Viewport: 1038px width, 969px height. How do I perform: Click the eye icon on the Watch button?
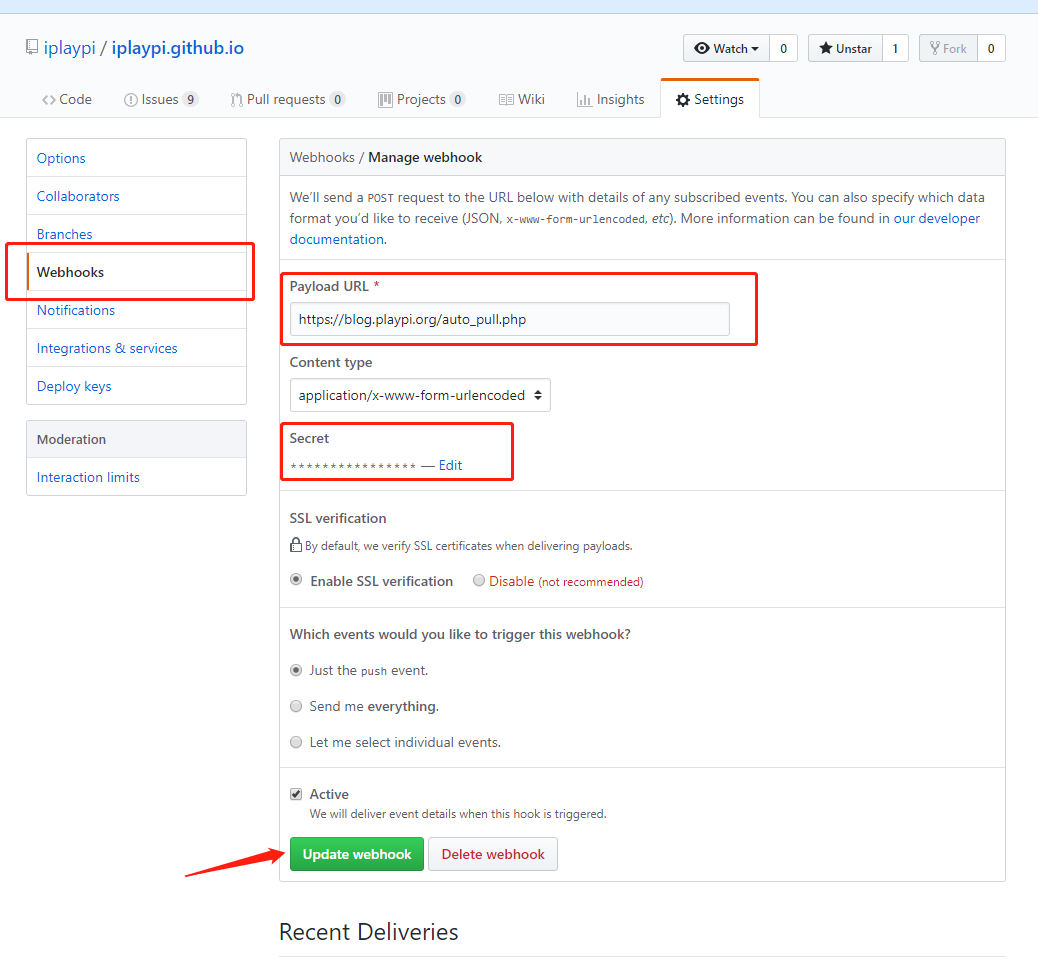point(702,48)
